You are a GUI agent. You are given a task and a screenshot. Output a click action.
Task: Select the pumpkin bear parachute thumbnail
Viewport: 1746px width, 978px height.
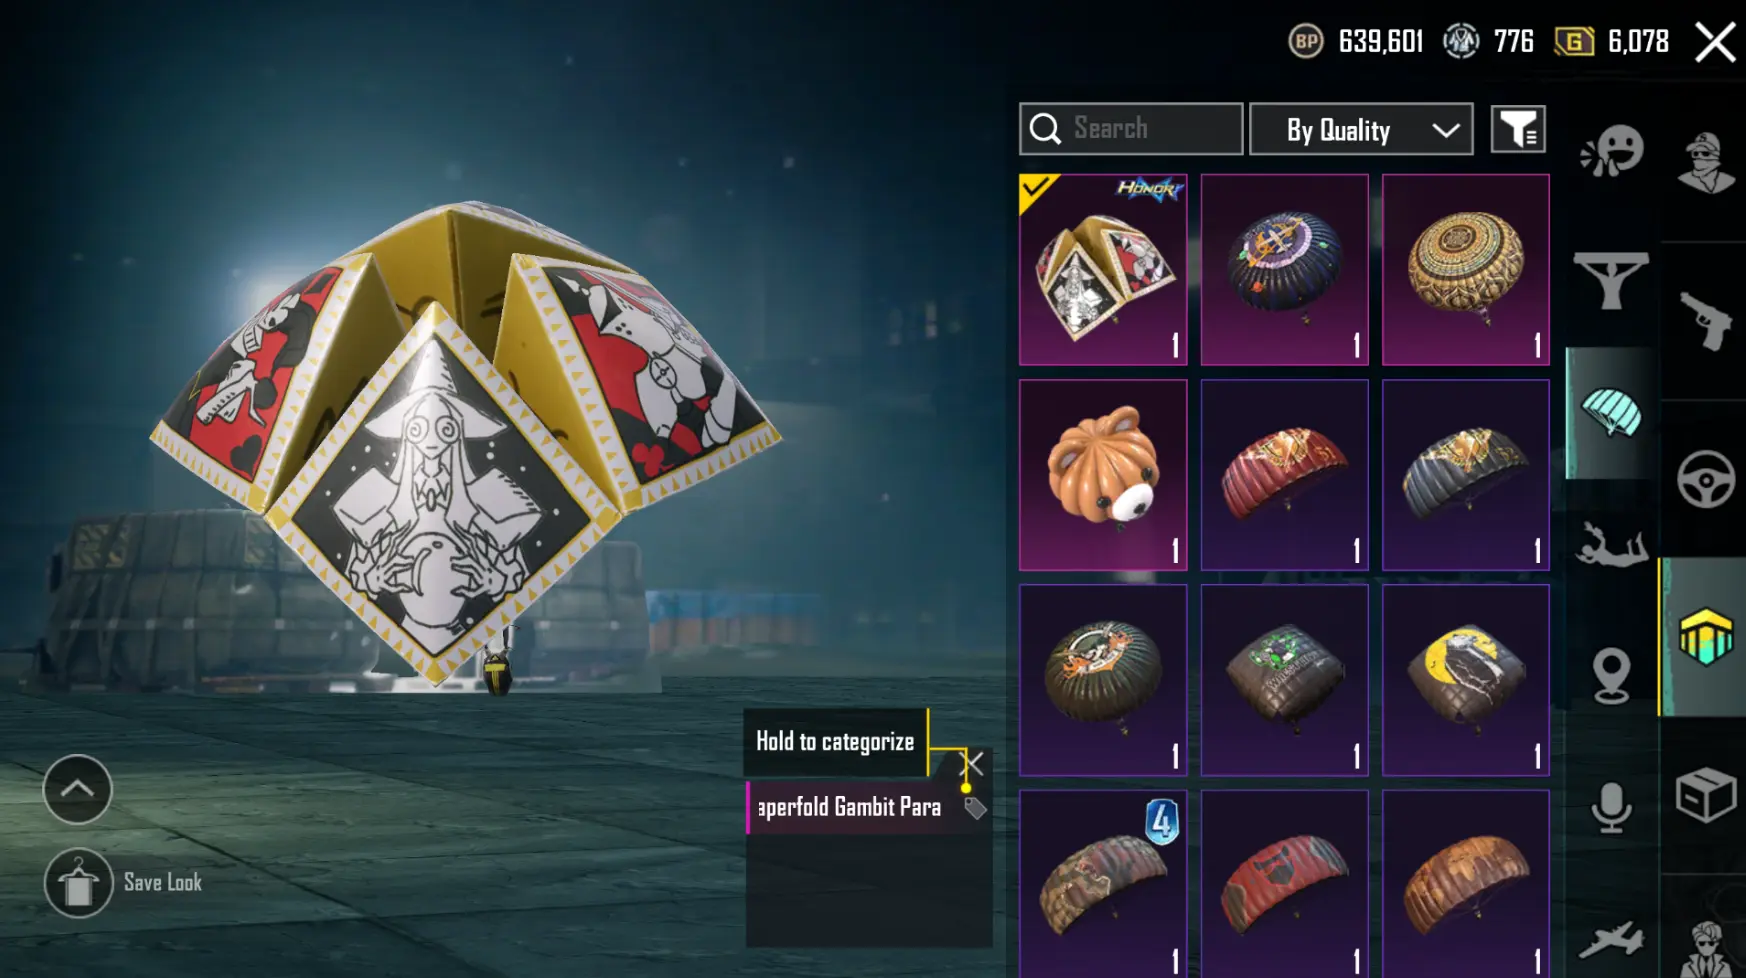click(1103, 475)
